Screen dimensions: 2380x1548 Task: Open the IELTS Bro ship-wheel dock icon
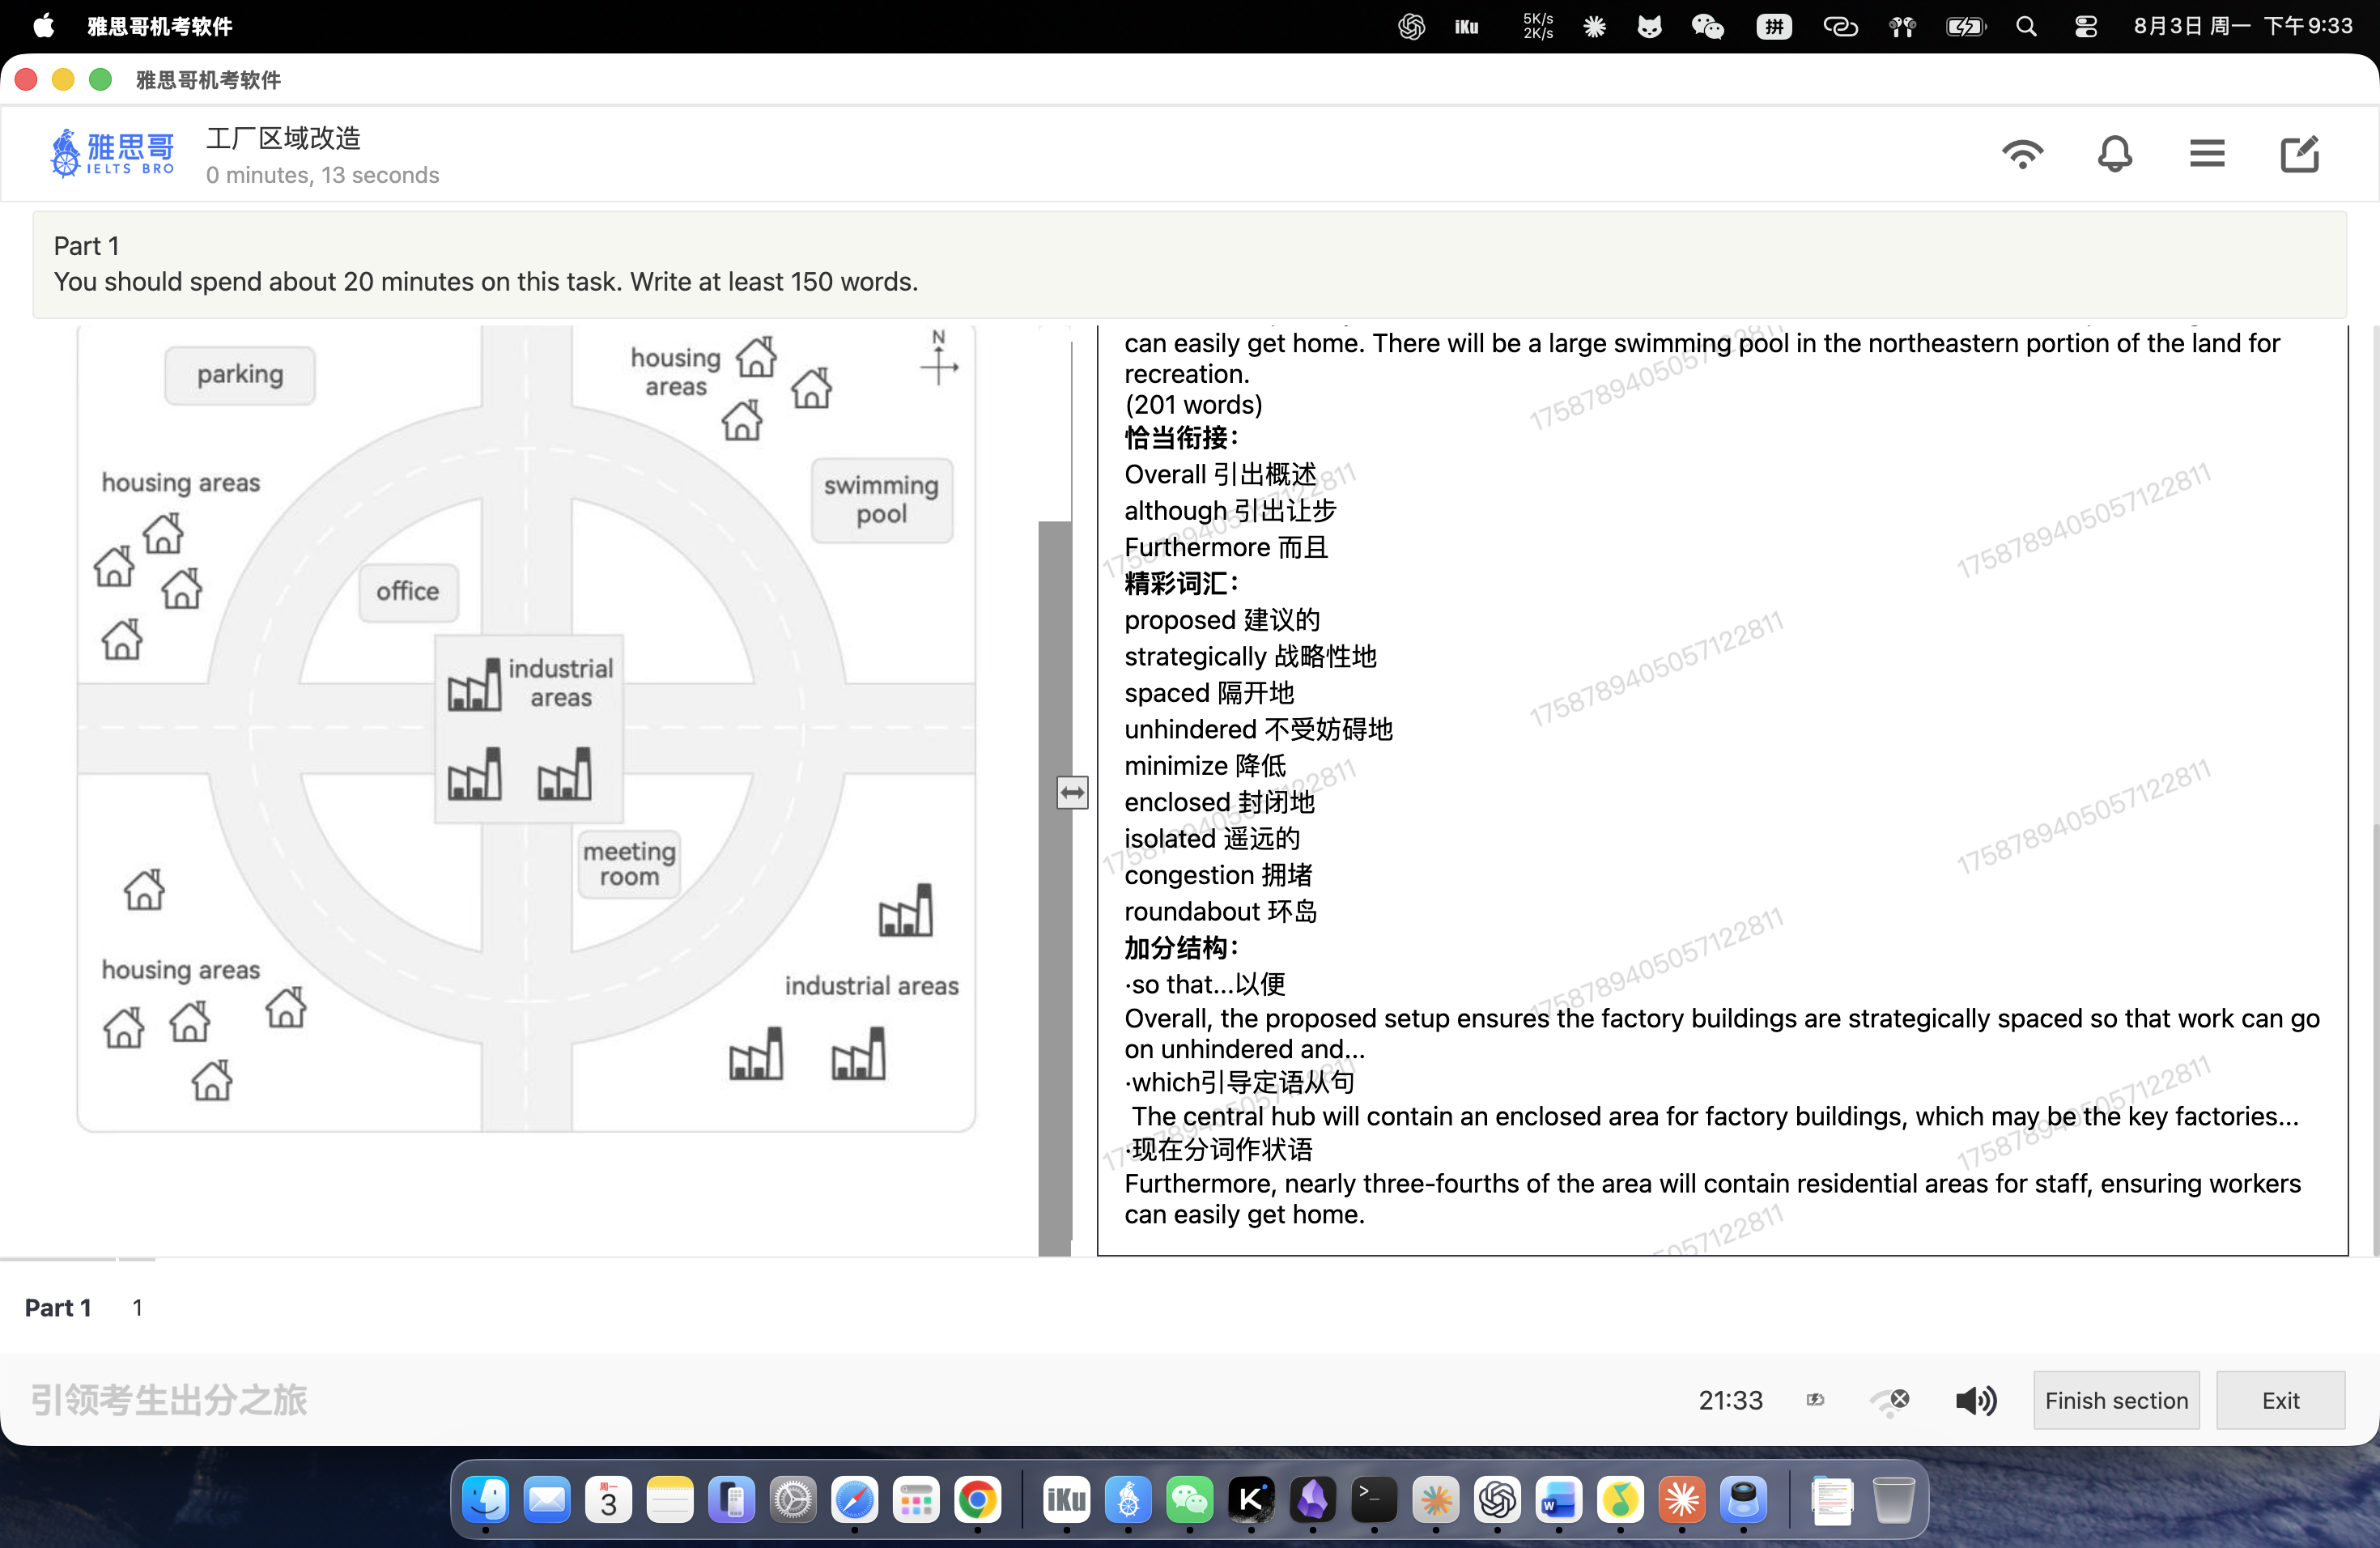pos(1128,1499)
